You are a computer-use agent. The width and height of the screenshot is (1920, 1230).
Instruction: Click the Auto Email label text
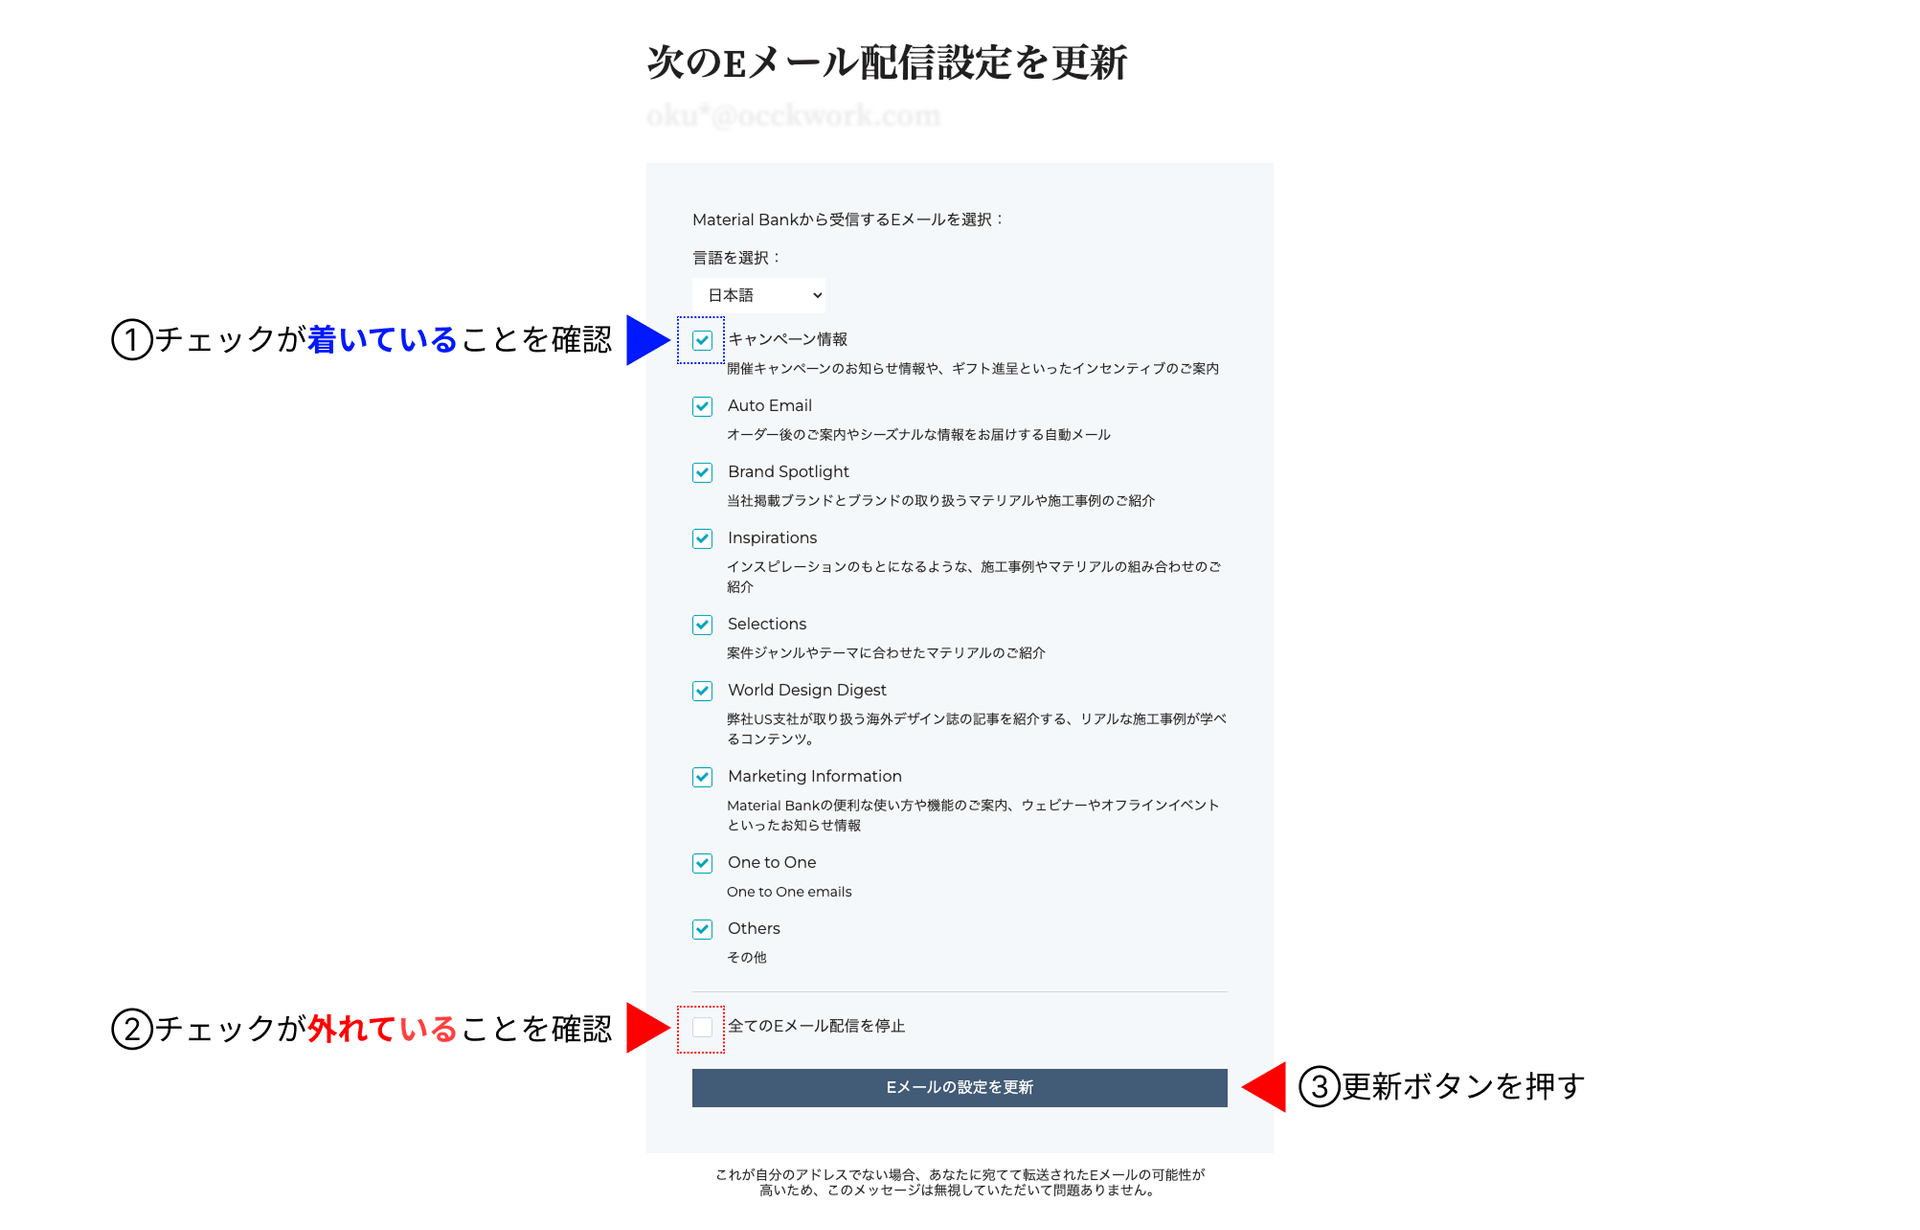[x=769, y=406]
